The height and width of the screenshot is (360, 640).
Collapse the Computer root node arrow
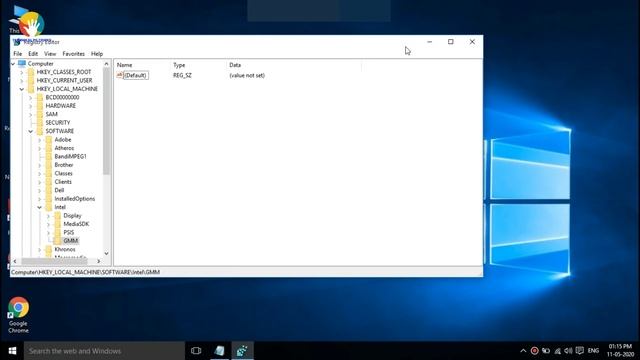pos(13,64)
